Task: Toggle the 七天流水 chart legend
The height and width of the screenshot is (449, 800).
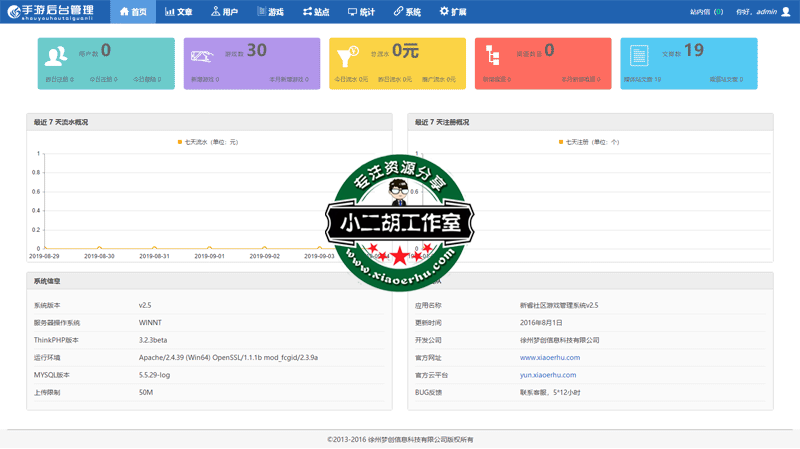Action: [x=207, y=142]
